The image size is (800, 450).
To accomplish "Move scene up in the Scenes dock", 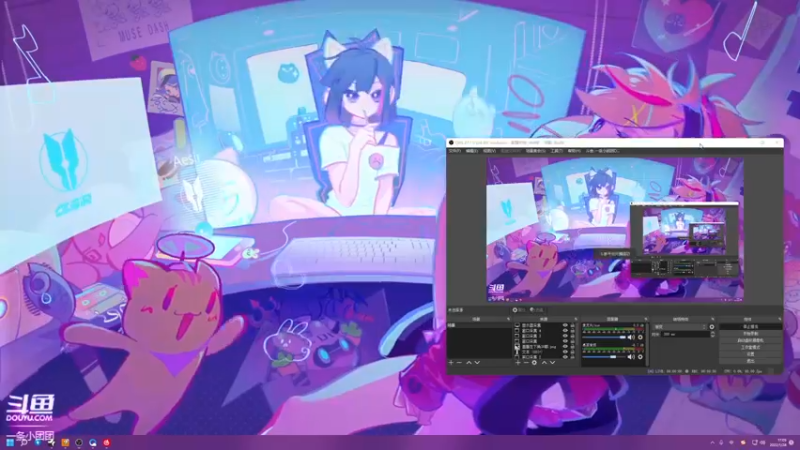I will point(468,363).
